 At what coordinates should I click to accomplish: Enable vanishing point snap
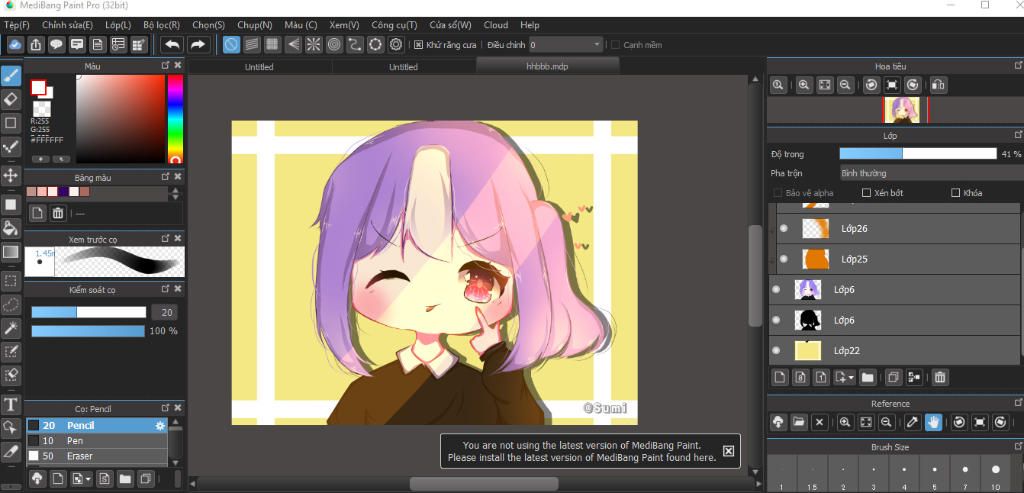click(293, 44)
